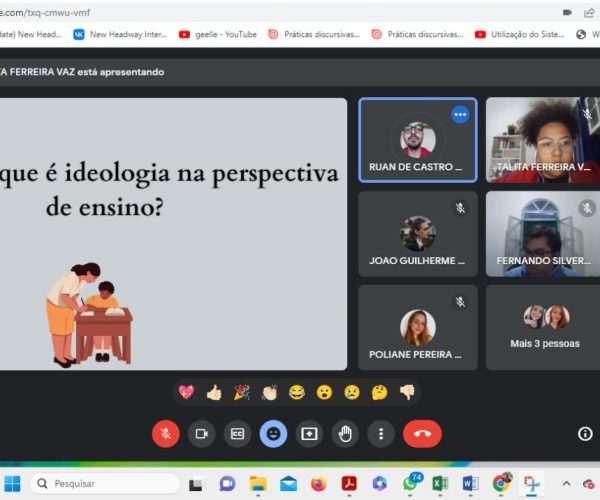
Task: Open Utilização do Siste... bookmark
Action: [520, 34]
